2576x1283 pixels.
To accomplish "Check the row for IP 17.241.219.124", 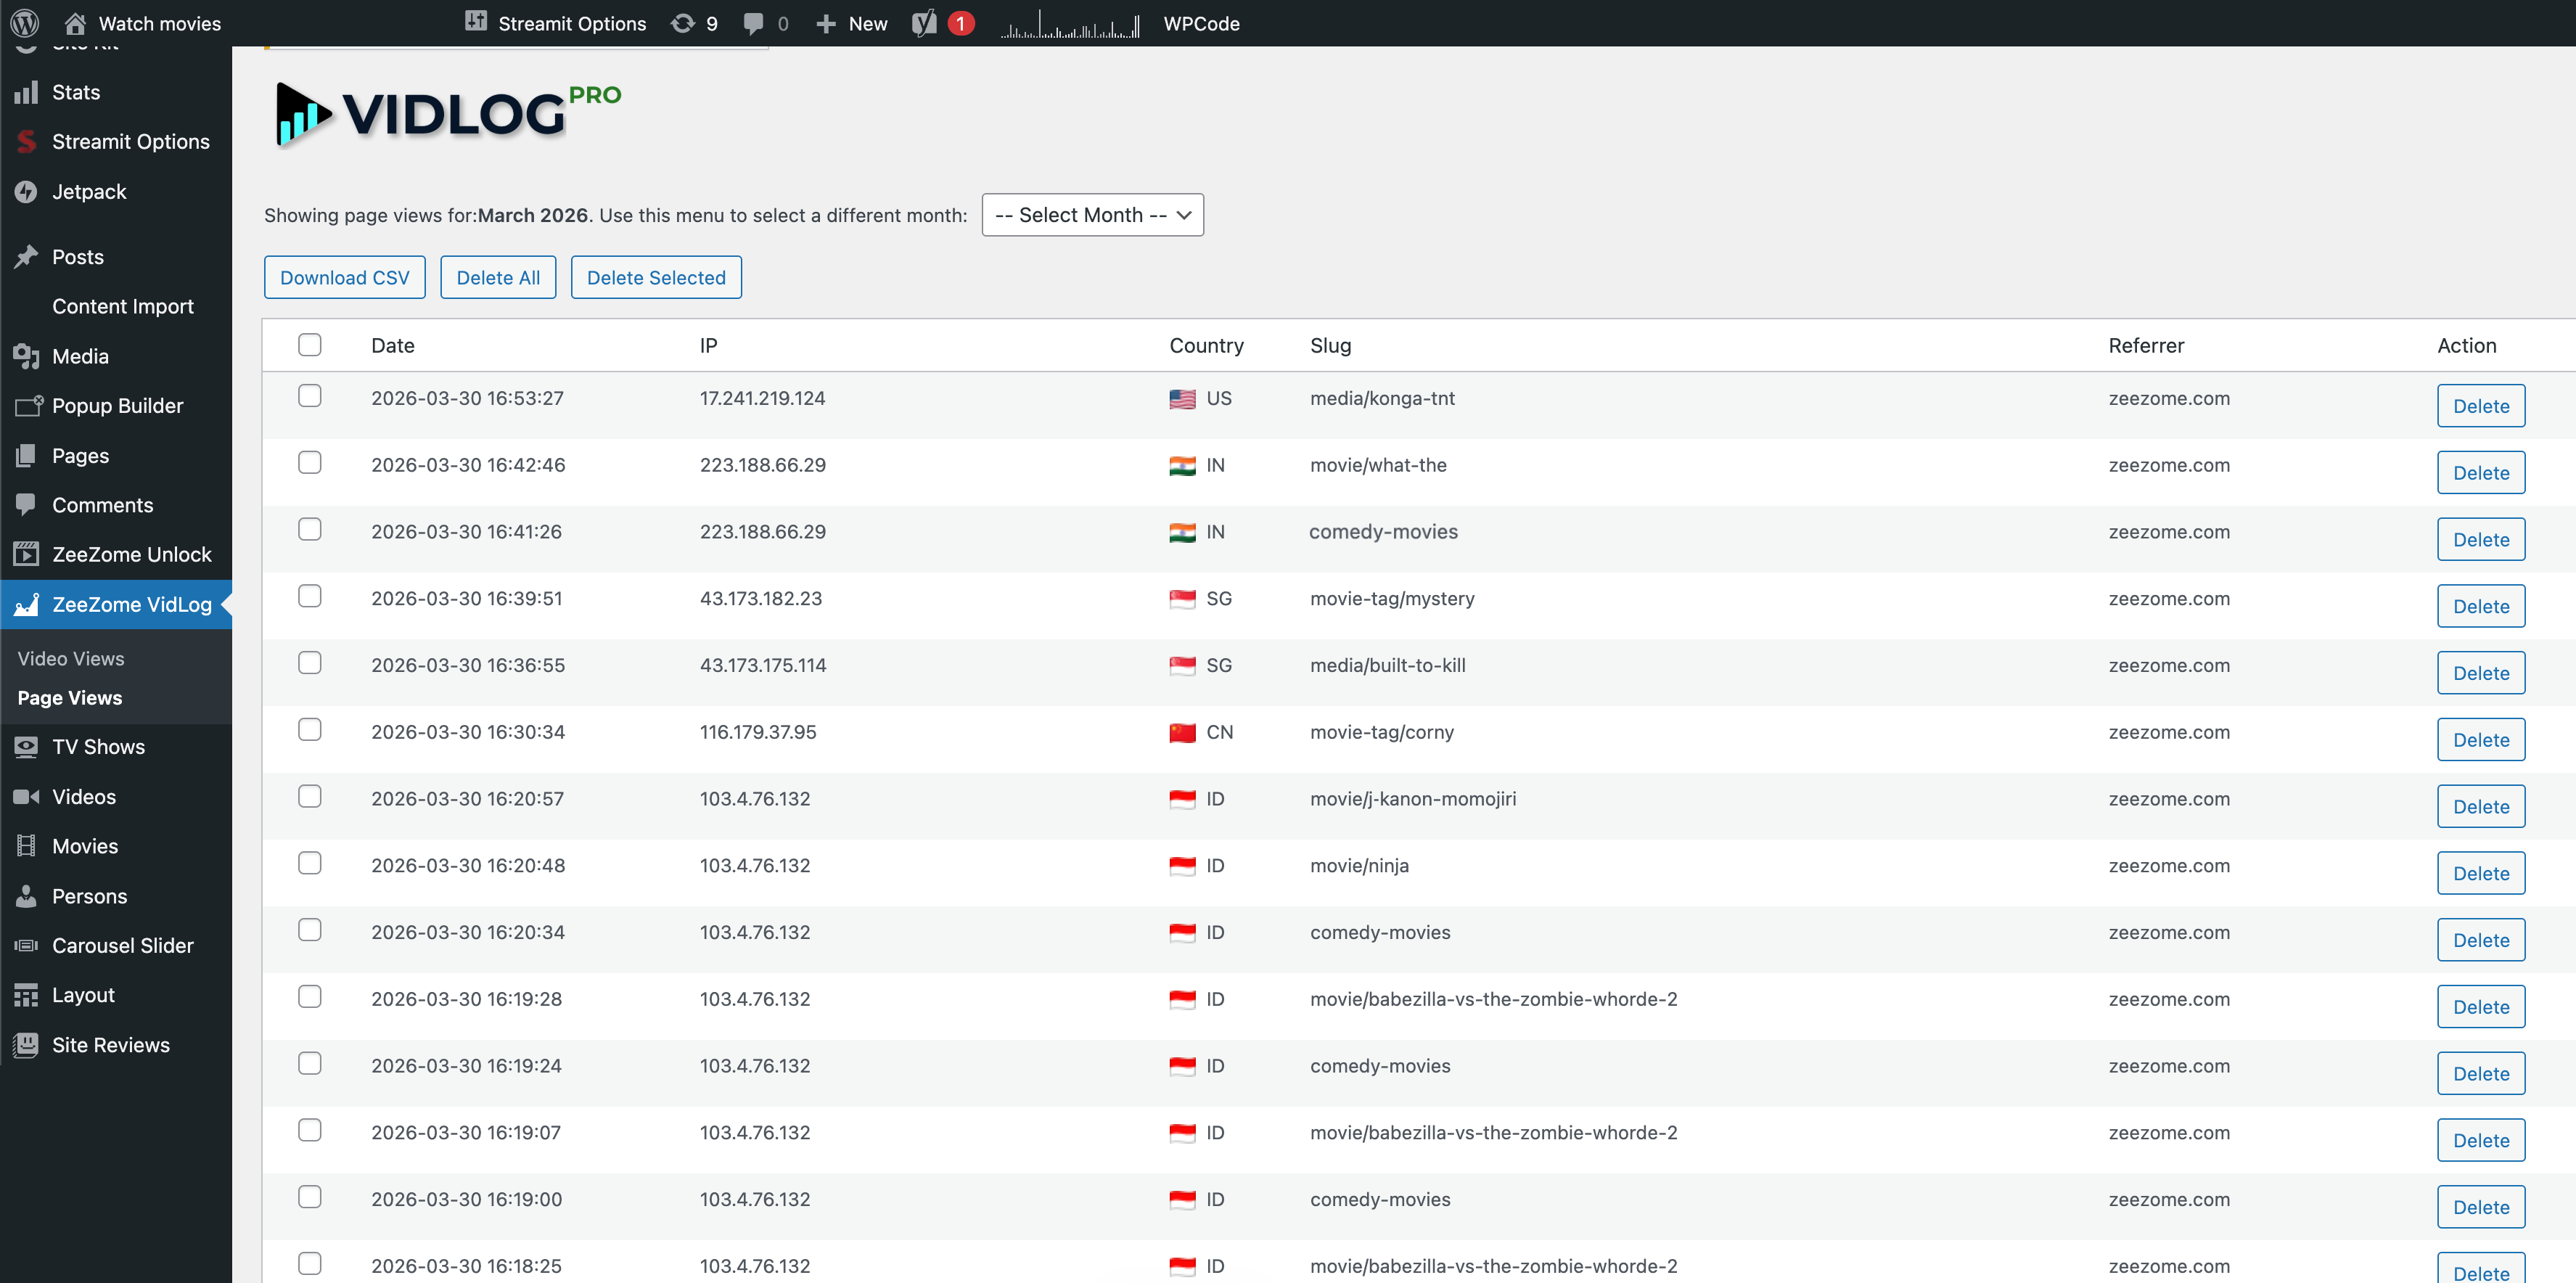I will 309,396.
